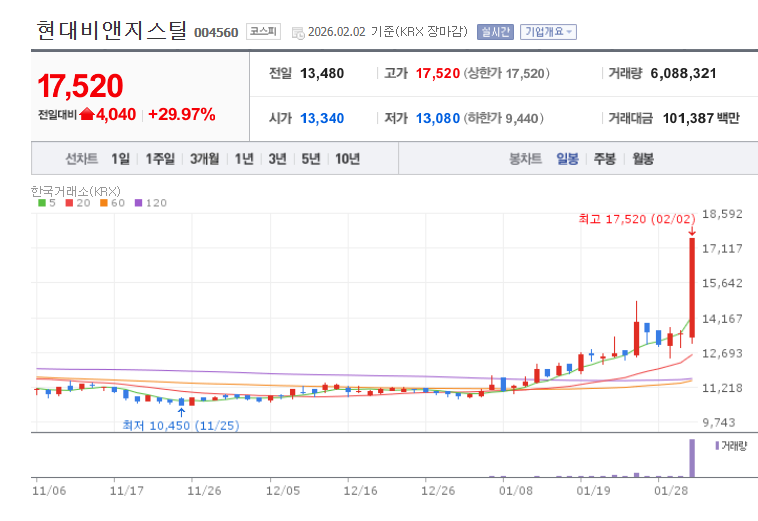
Task: Select the 1주일 line chart tab
Action: pyautogui.click(x=160, y=159)
